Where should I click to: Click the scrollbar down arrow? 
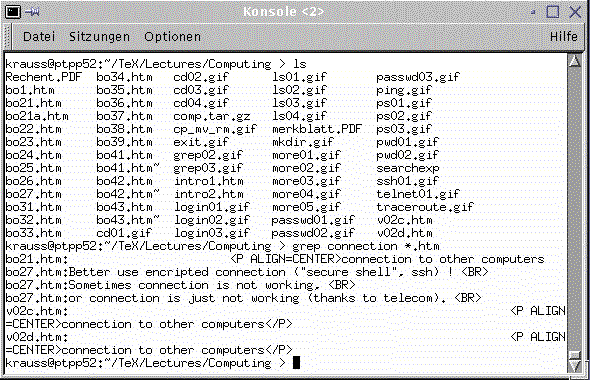tap(575, 366)
